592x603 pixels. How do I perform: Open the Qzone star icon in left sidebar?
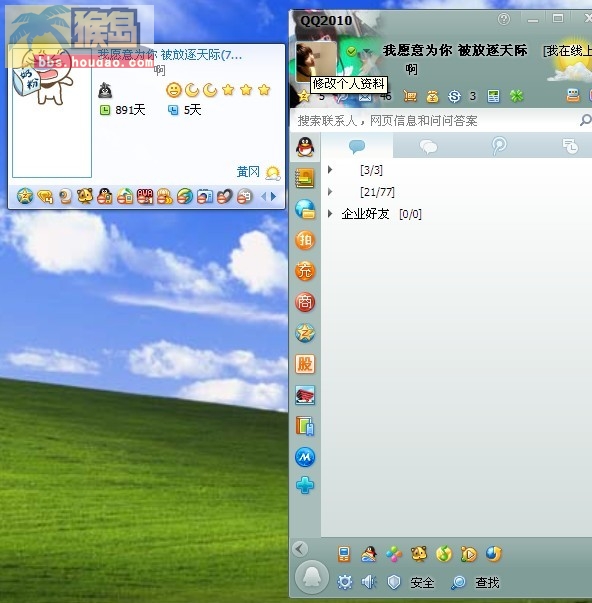pyautogui.click(x=305, y=333)
